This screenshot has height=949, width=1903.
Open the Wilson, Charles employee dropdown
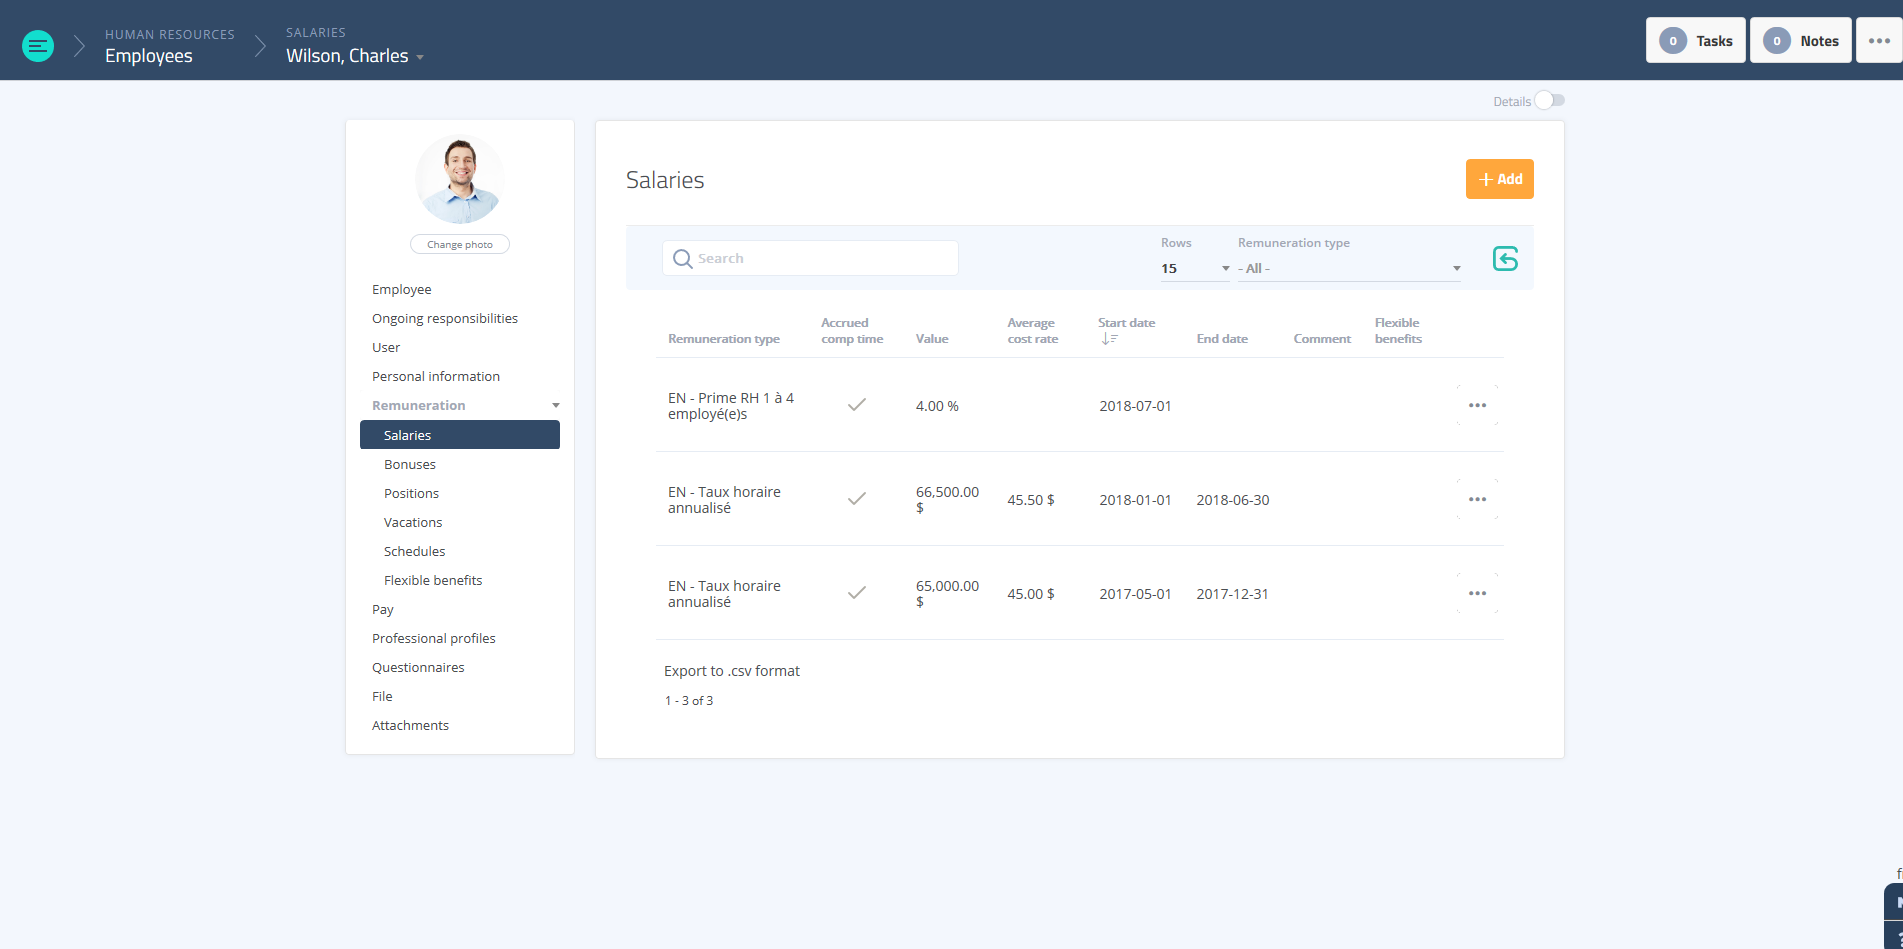pyautogui.click(x=355, y=56)
